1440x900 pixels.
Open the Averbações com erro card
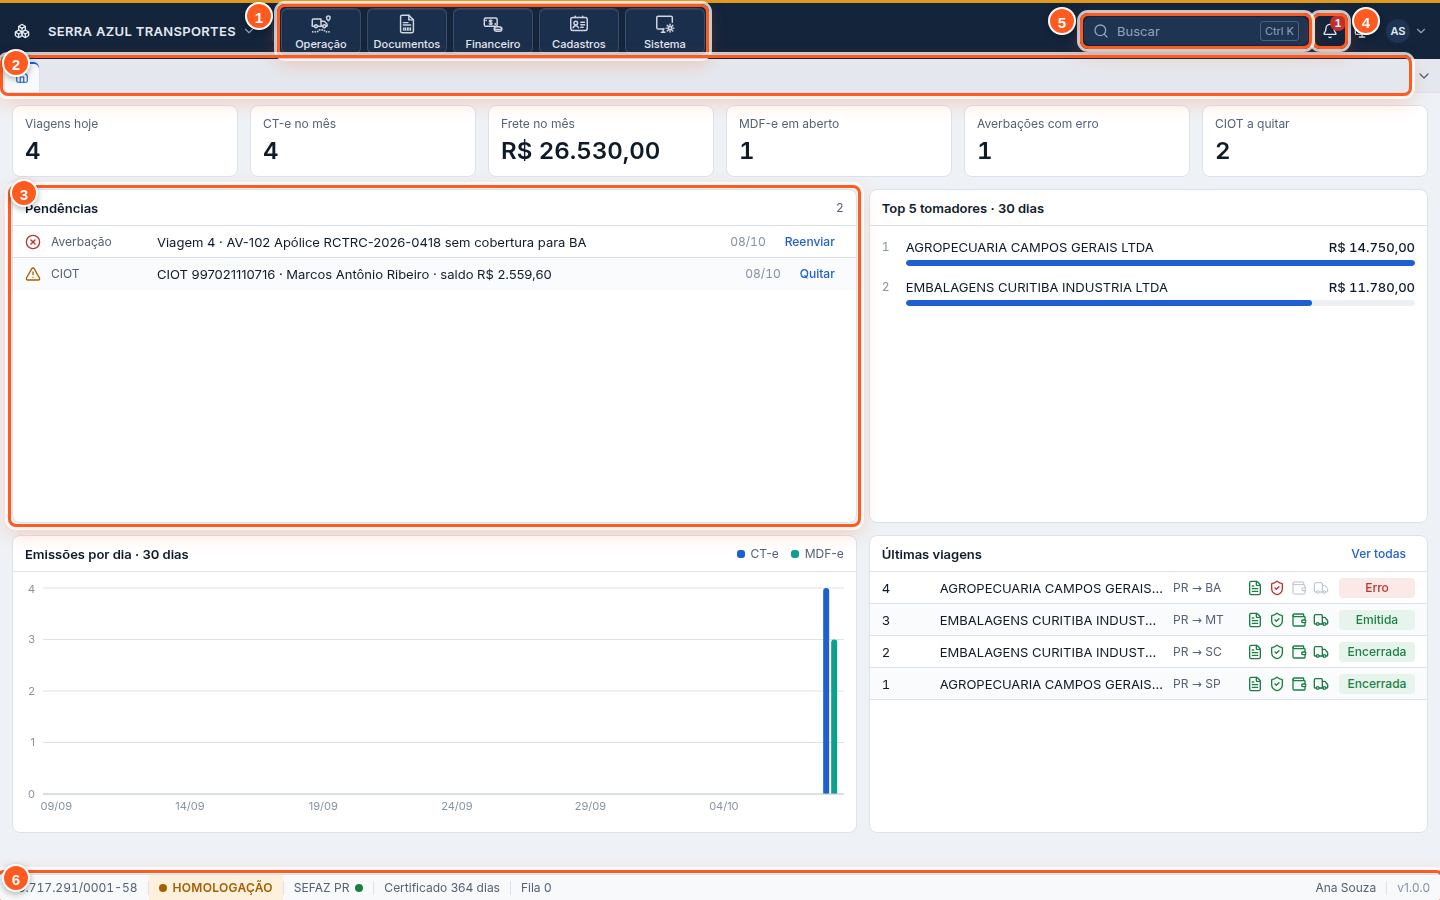pos(1076,141)
